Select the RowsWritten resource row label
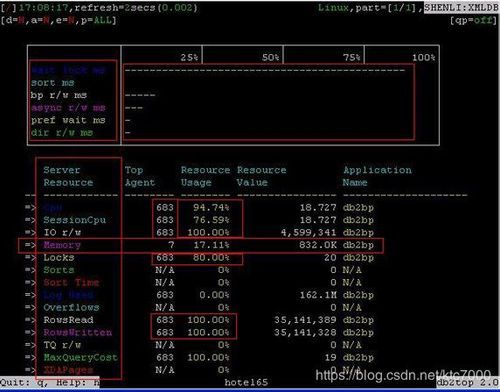This screenshot has height=392, width=500. click(78, 332)
